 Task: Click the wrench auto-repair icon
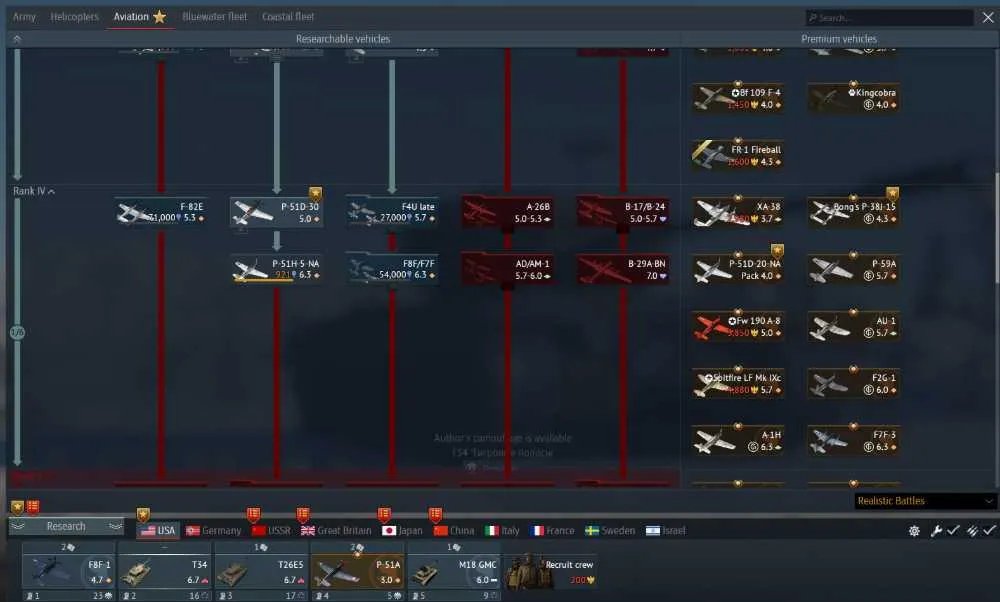pyautogui.click(x=936, y=531)
